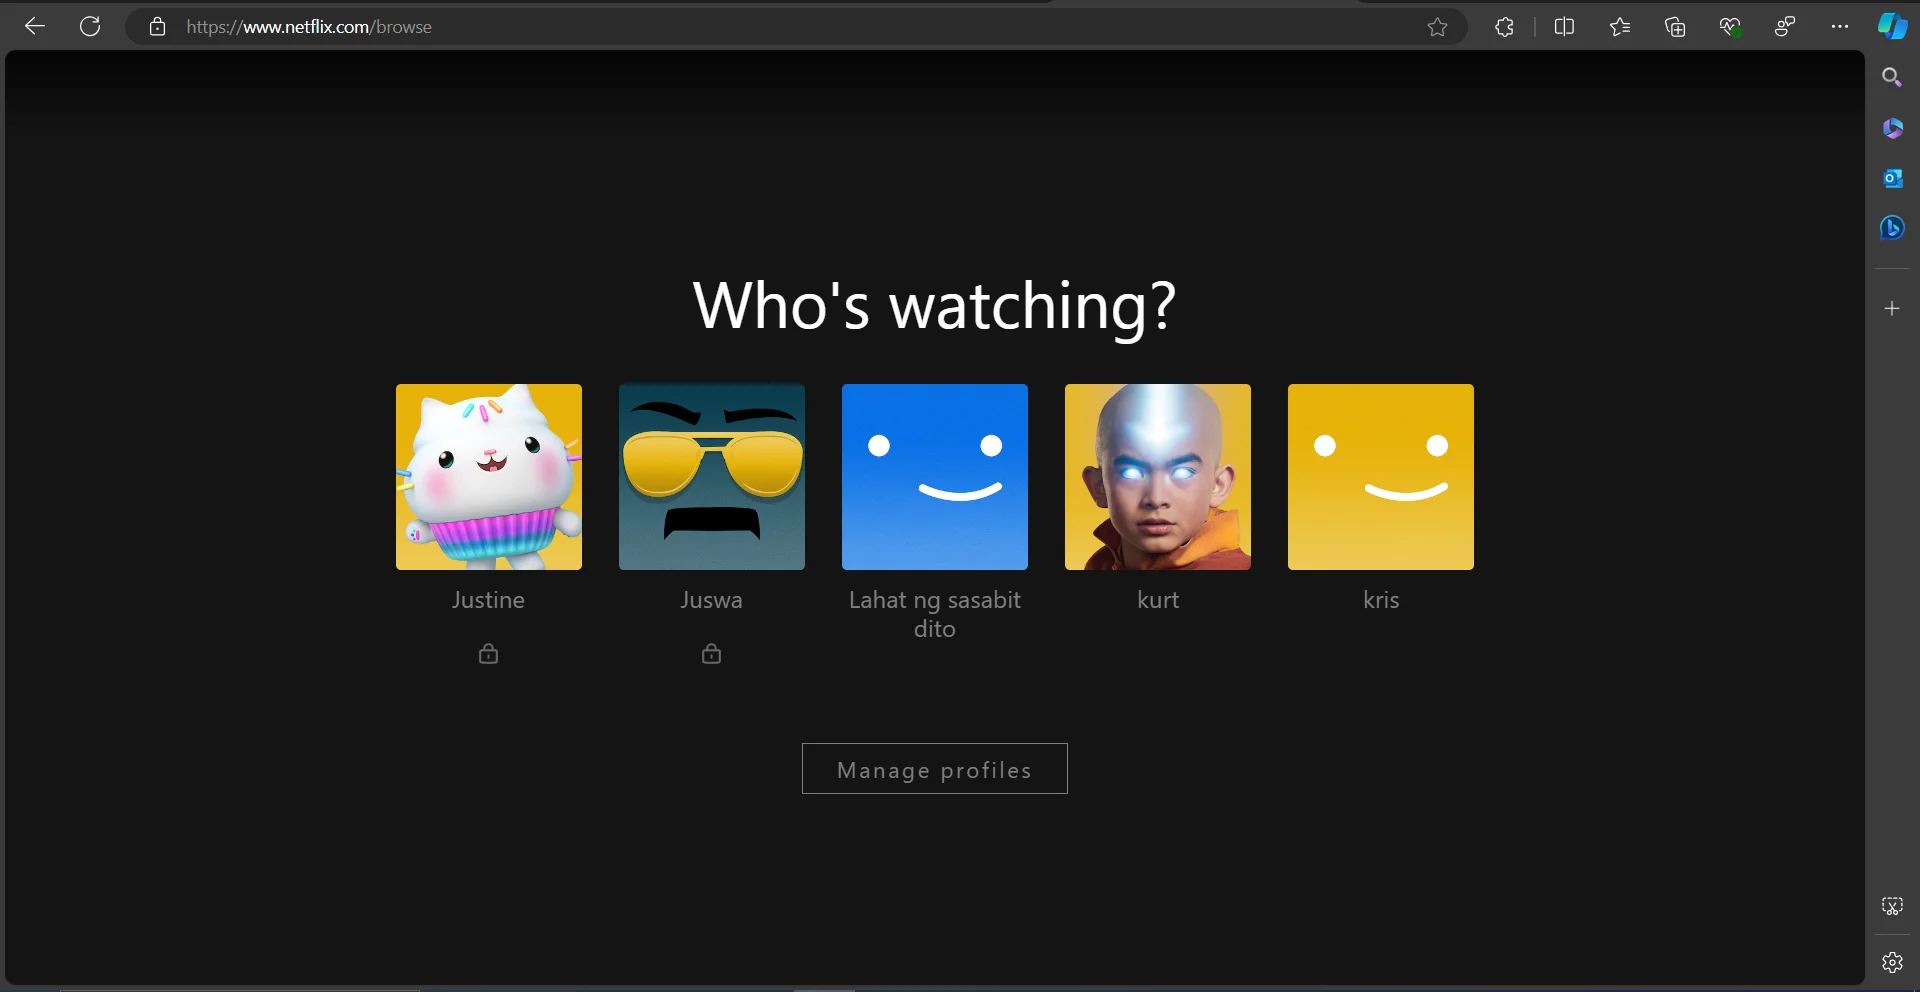The width and height of the screenshot is (1920, 992).
Task: Open browser Collections
Action: [1675, 27]
